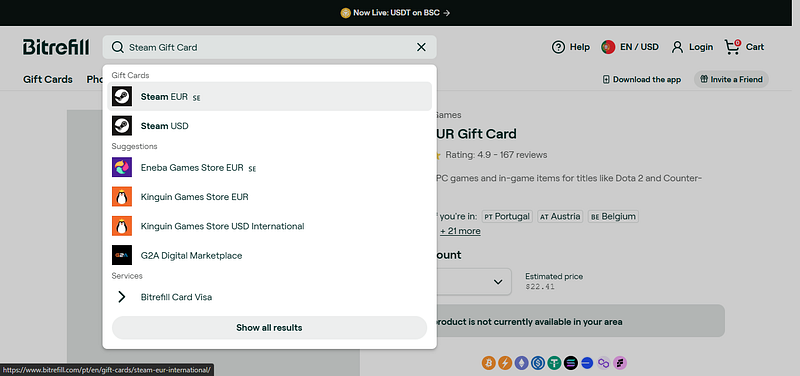This screenshot has height=376, width=800.
Task: Click the Austria country tag
Action: 560,216
